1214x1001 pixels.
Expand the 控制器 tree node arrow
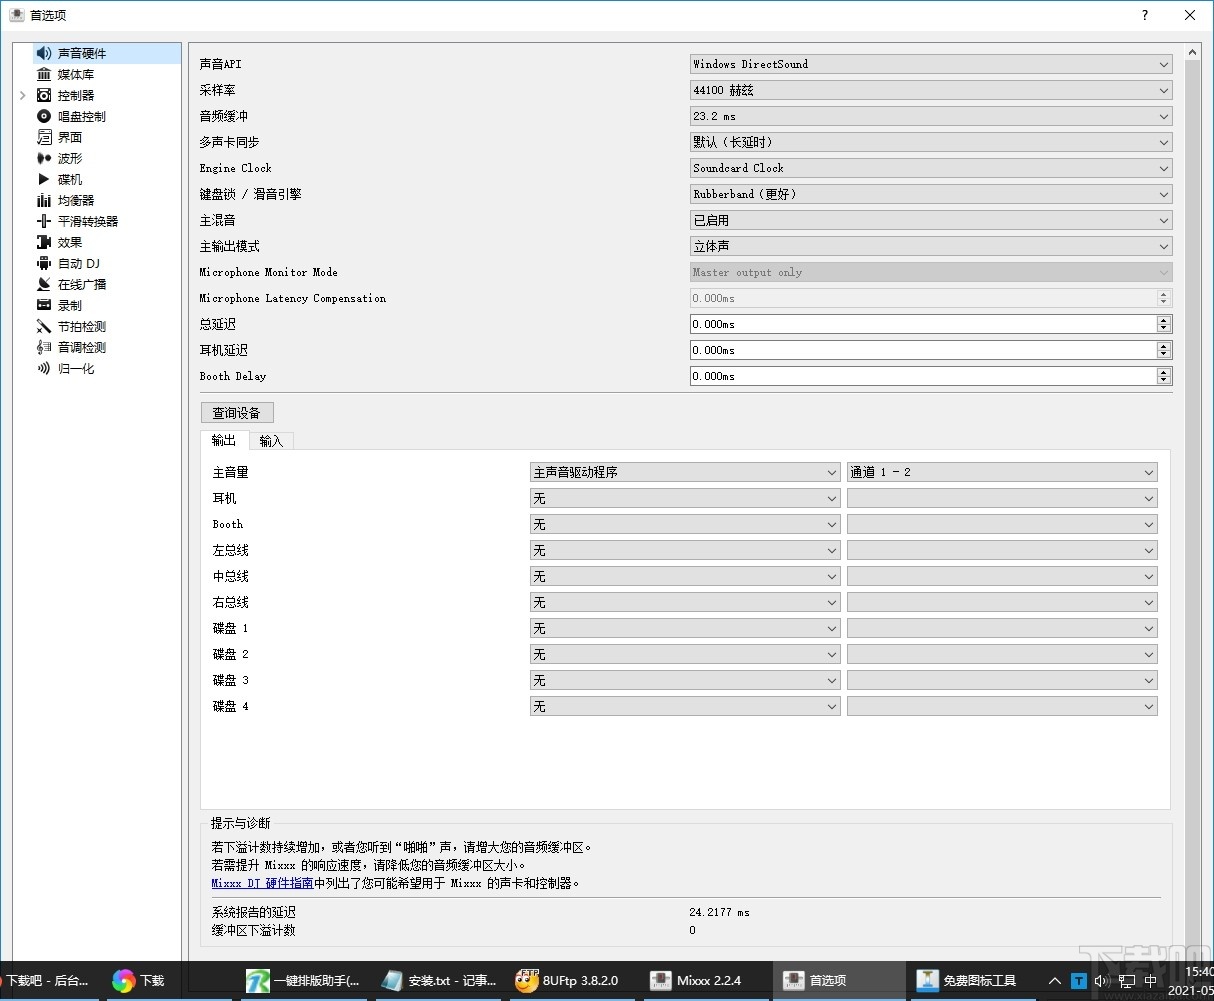point(23,95)
